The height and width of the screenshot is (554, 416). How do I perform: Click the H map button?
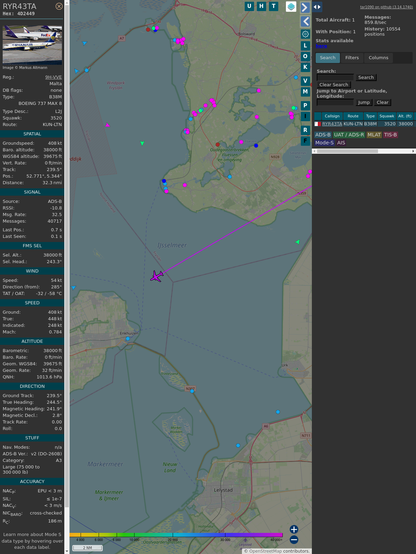point(261,6)
